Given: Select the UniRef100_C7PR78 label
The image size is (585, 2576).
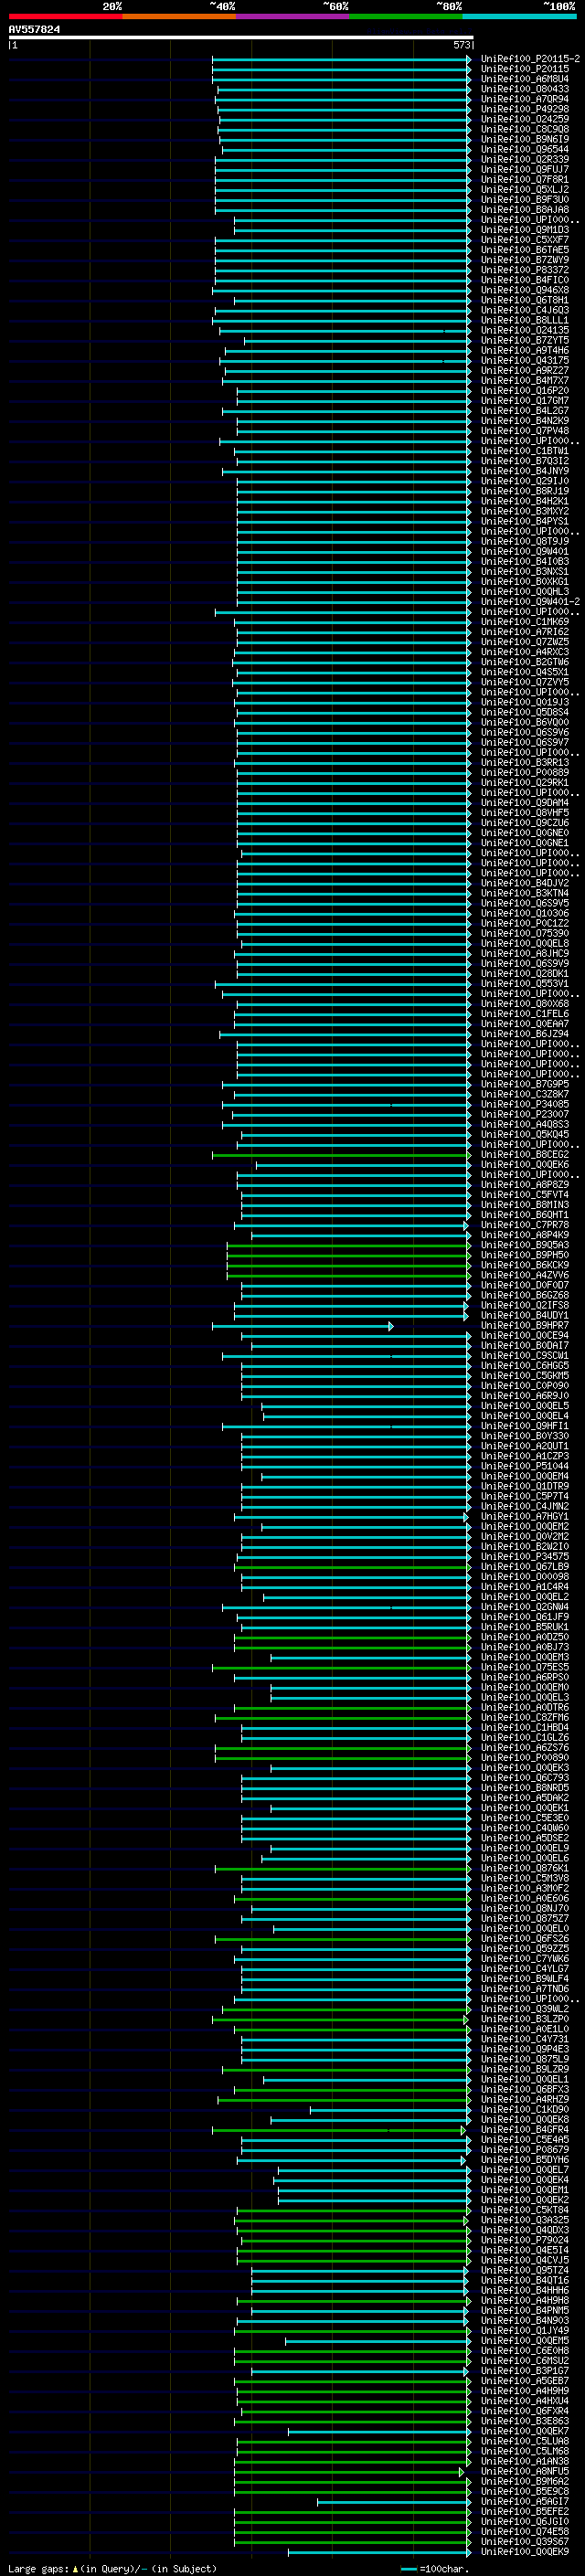Looking at the screenshot, I should pos(525,1225).
